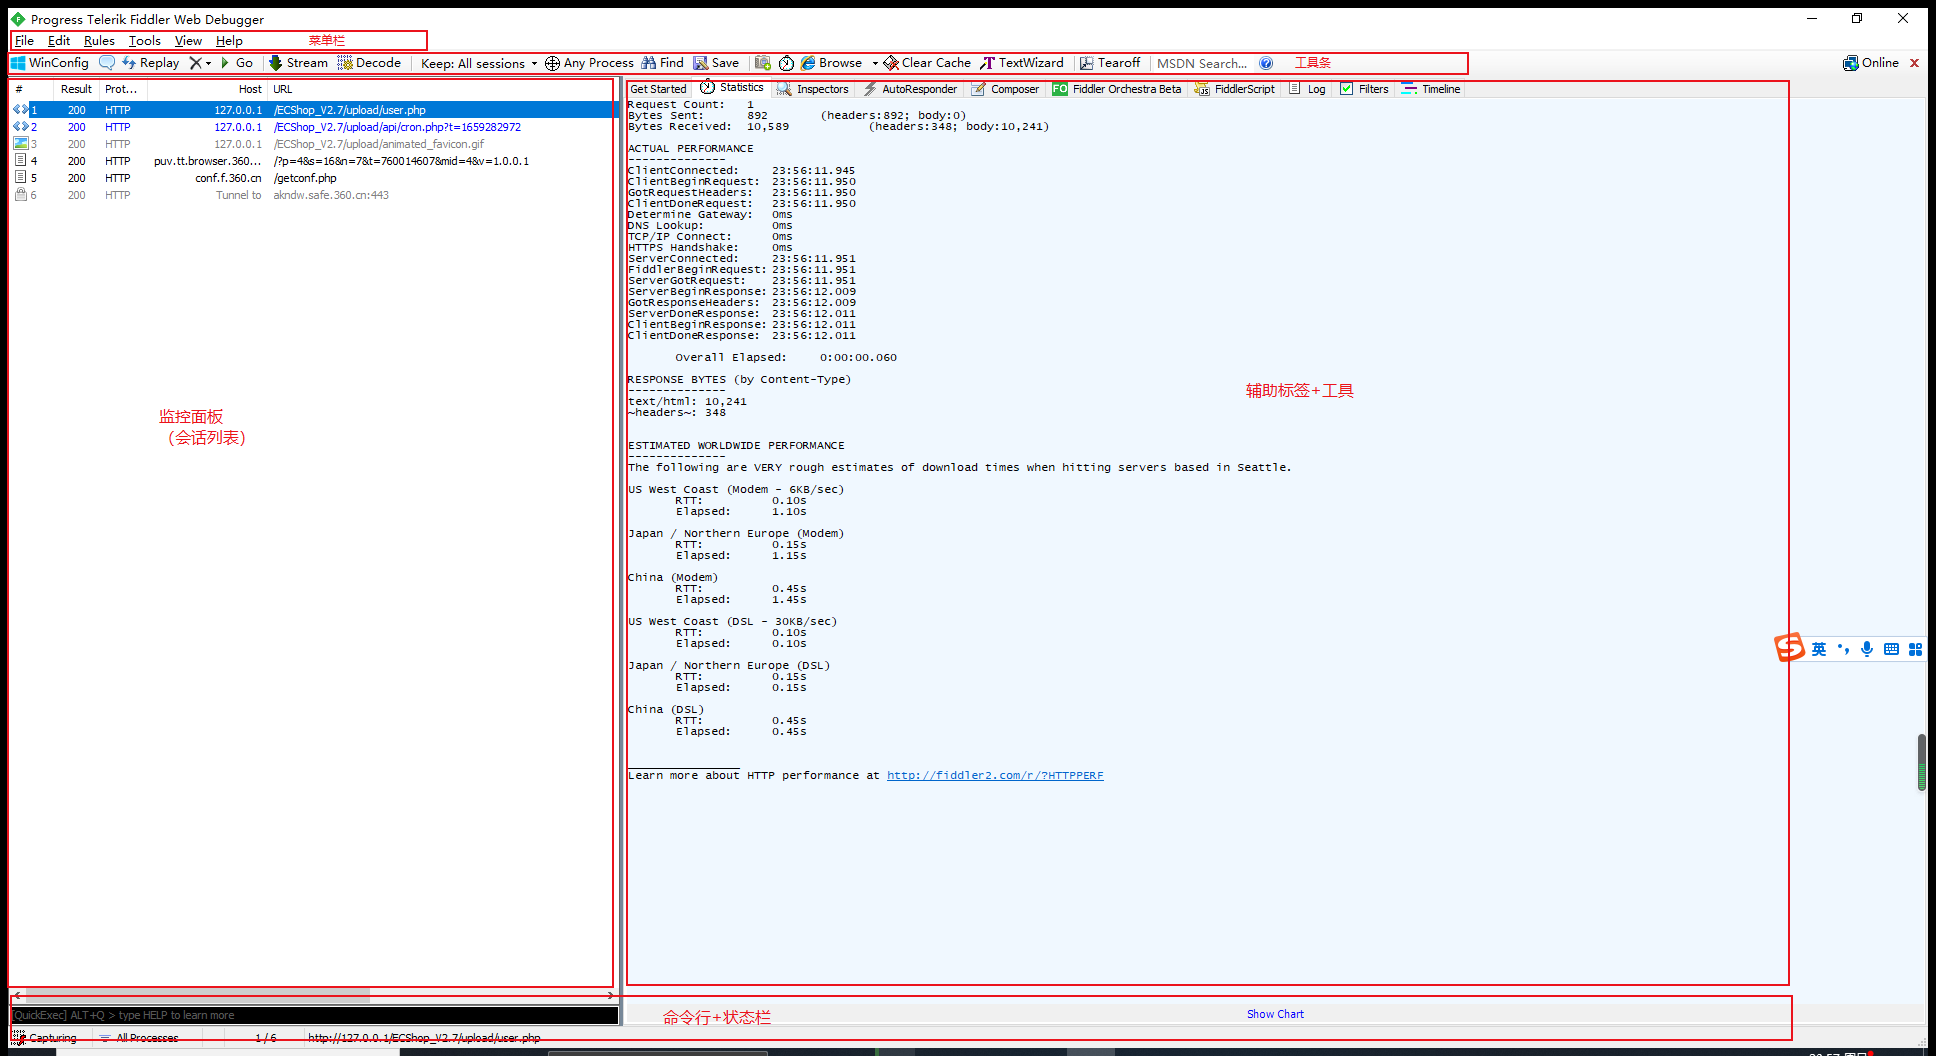Click the Sogou microphone voice input icon
Image resolution: width=1936 pixels, height=1056 pixels.
point(1867,649)
